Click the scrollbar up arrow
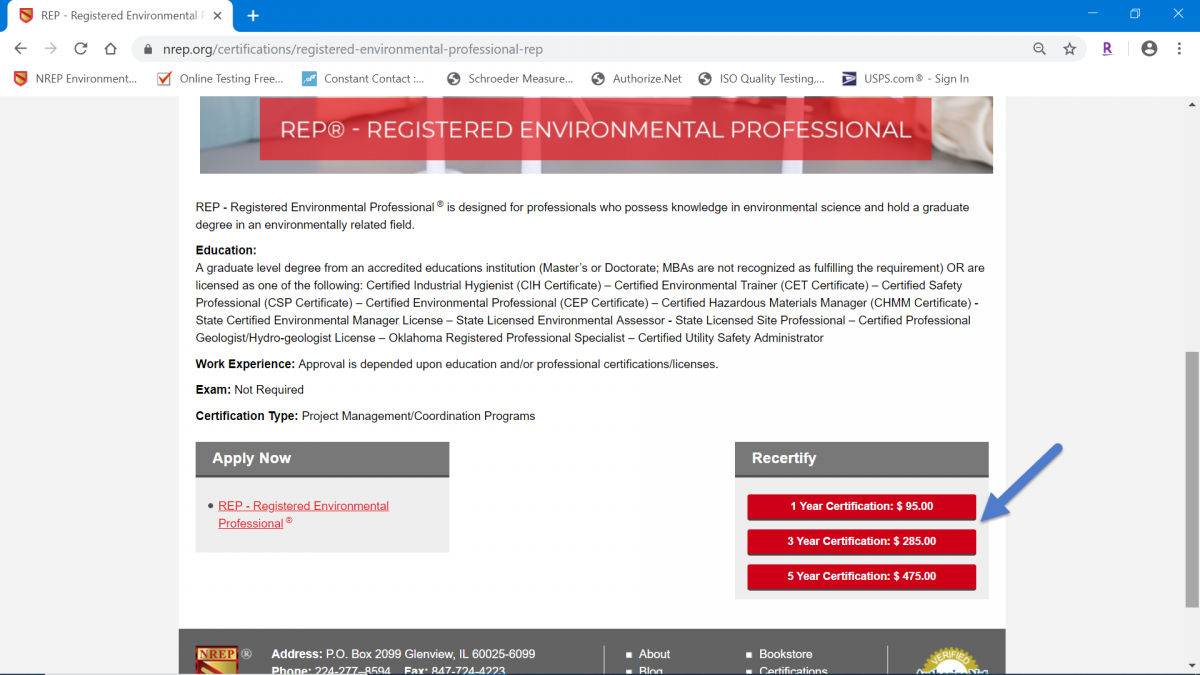 1192,104
